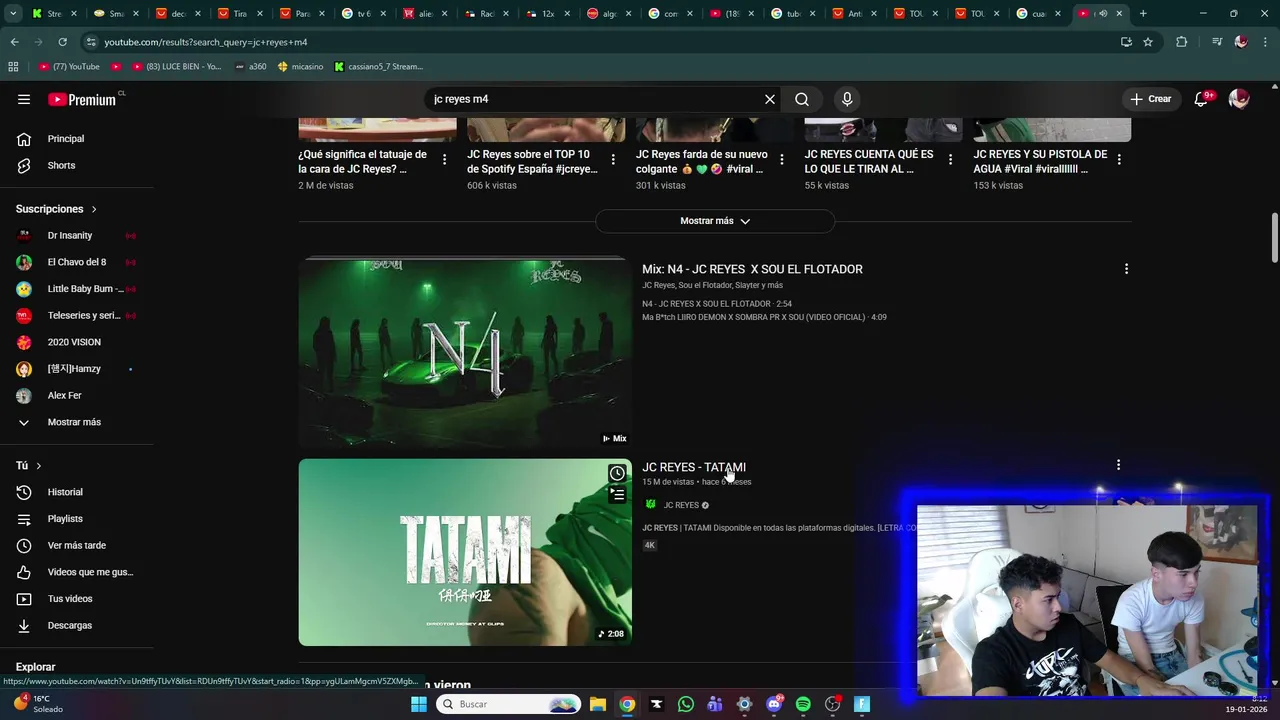Switch to the 'tv 6' browser tab

pos(364,14)
